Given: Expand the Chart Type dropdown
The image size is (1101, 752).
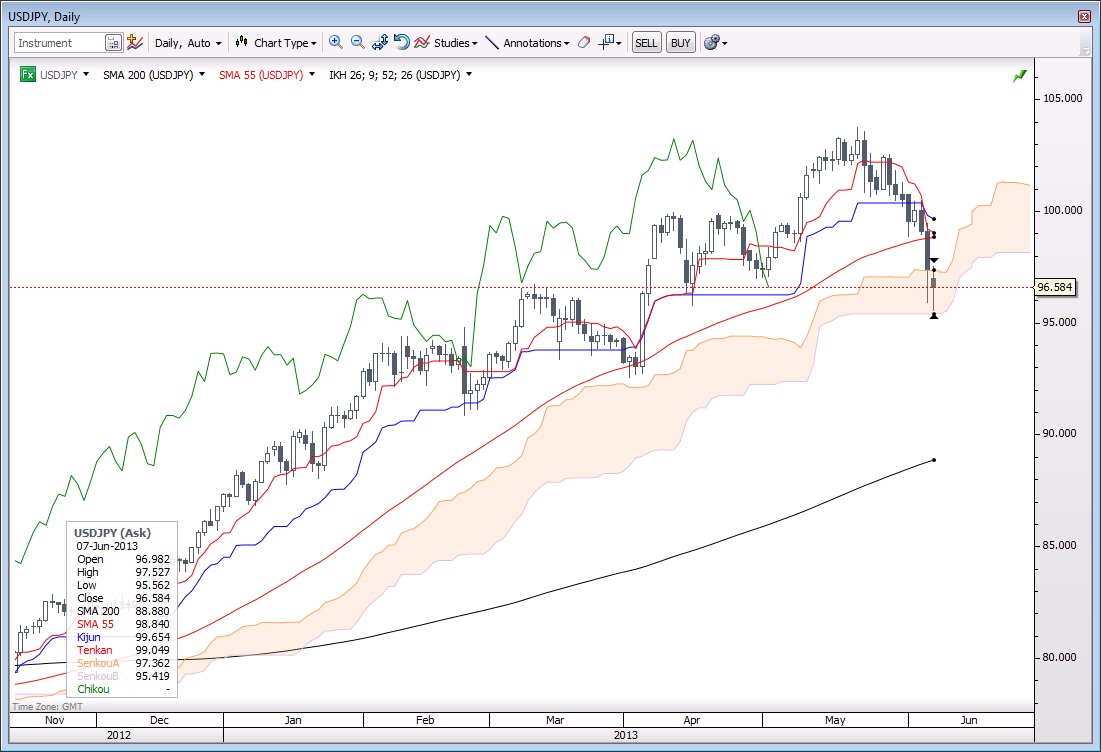Looking at the screenshot, I should pyautogui.click(x=276, y=43).
